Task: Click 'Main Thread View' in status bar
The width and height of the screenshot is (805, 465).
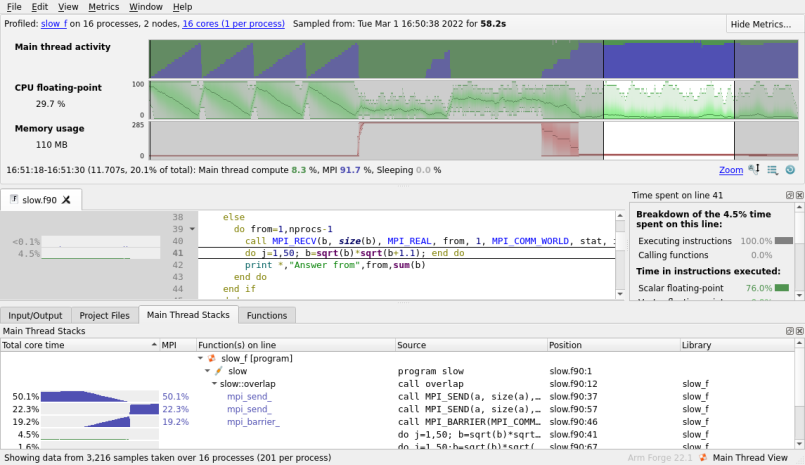Action: pos(750,457)
